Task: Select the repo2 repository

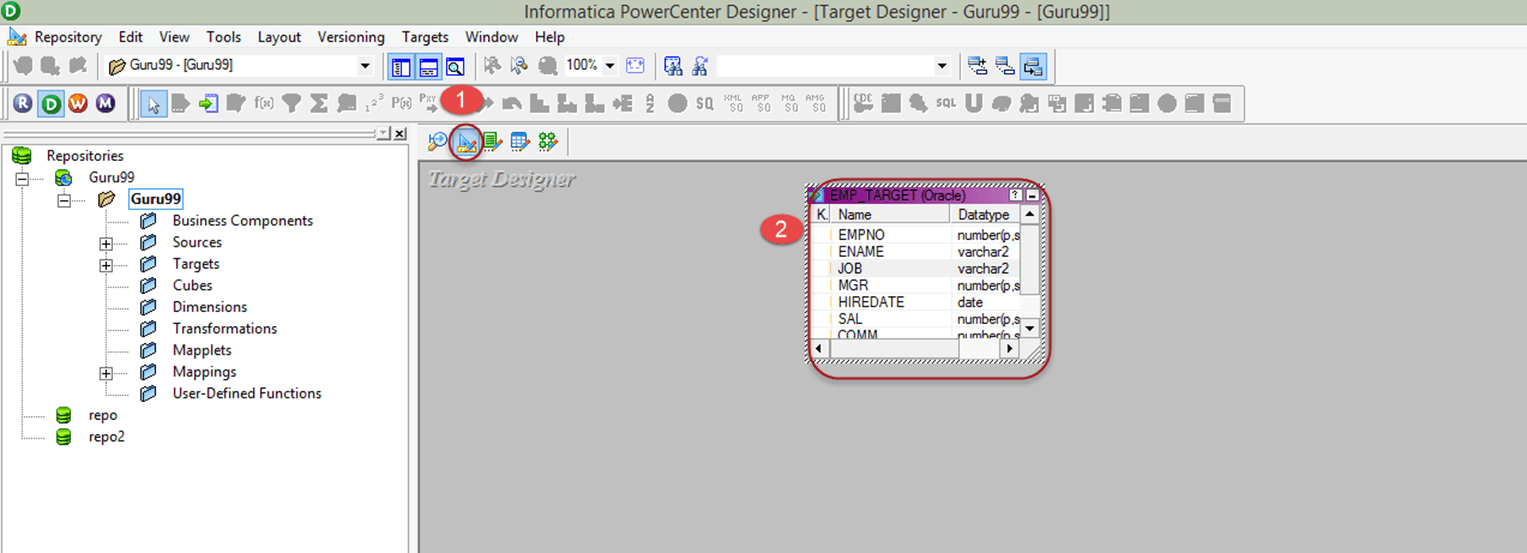Action: 106,437
